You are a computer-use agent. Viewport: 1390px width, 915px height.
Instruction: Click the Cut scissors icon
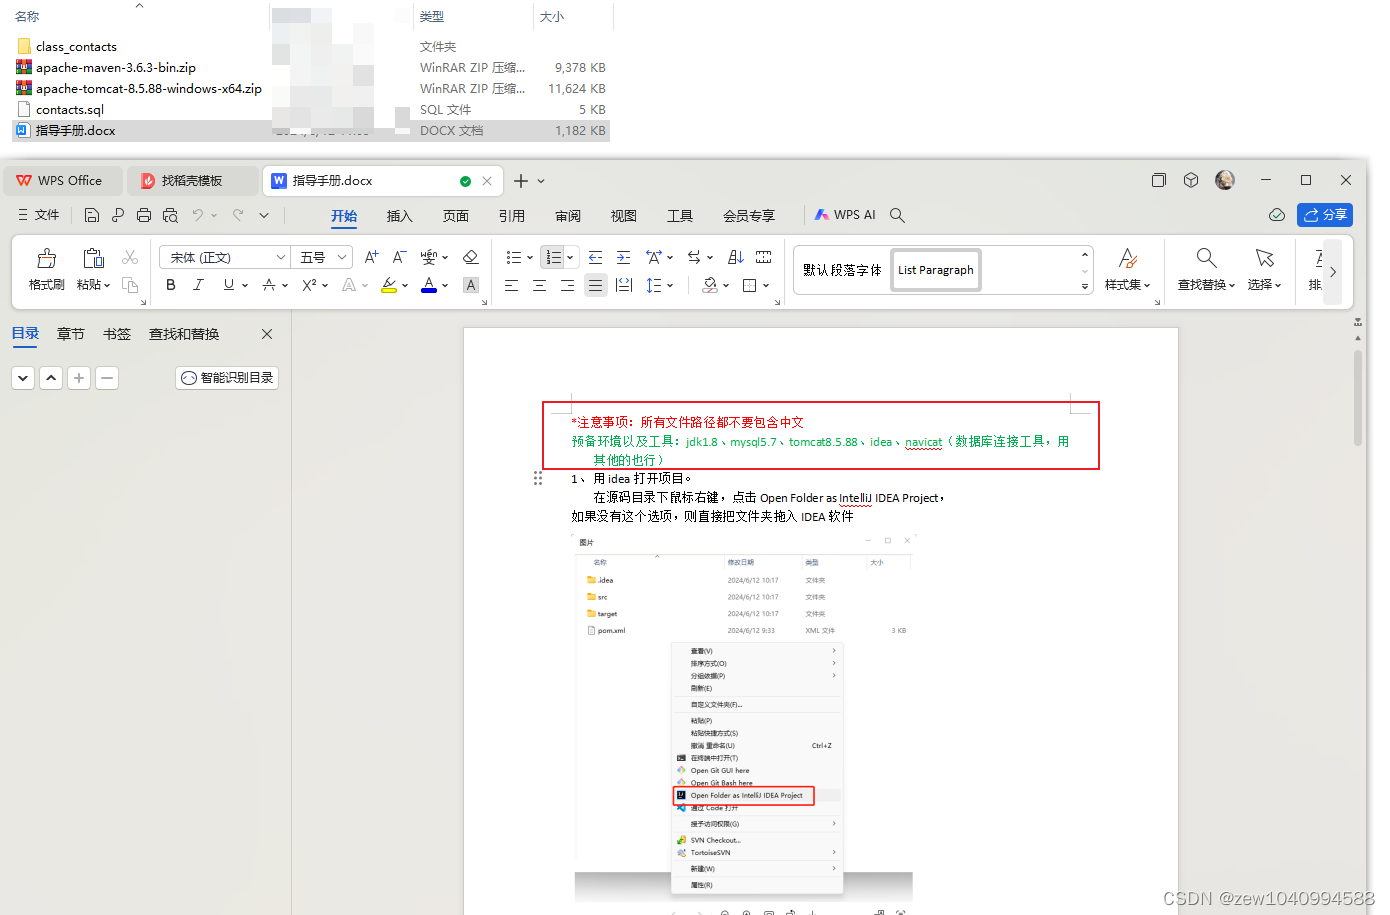(130, 258)
